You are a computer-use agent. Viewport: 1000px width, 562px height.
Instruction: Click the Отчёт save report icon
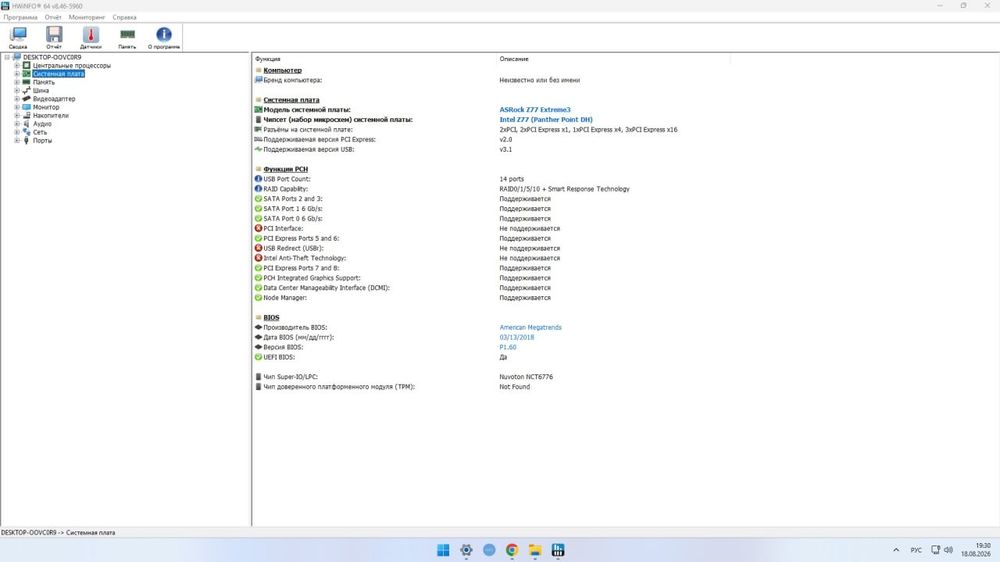tap(54, 37)
